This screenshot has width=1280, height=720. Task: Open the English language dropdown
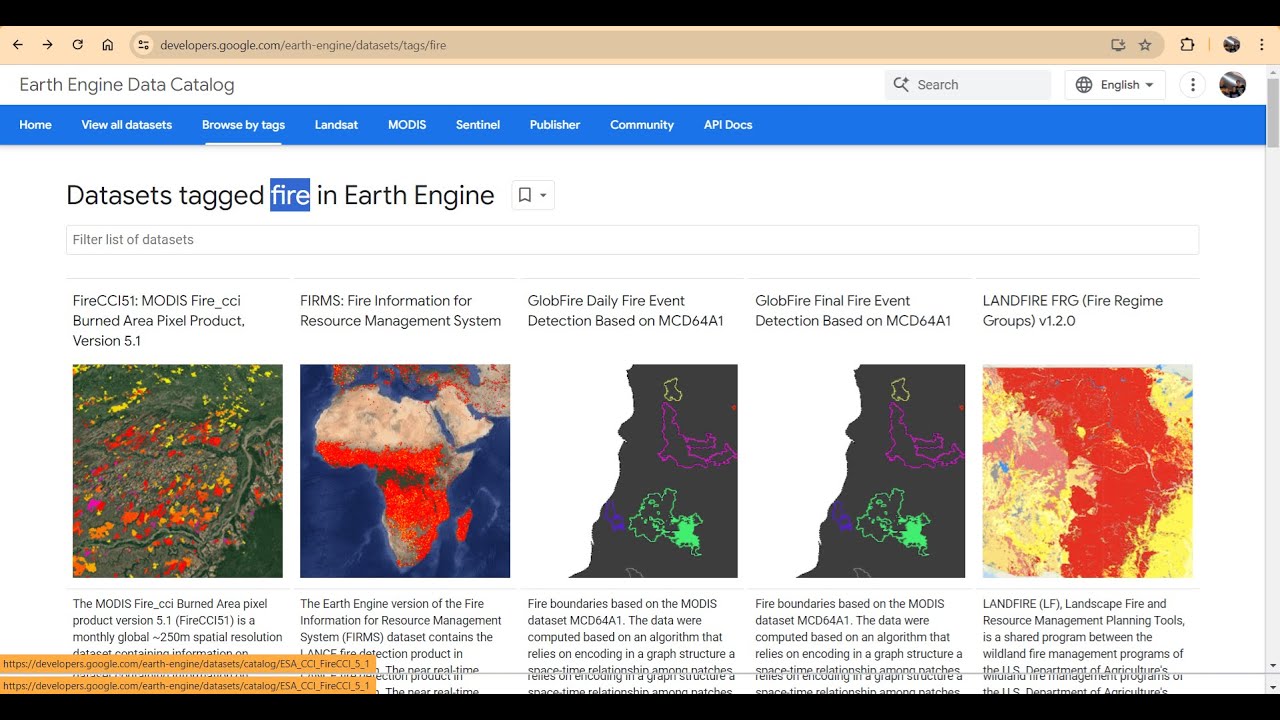pyautogui.click(x=1115, y=85)
